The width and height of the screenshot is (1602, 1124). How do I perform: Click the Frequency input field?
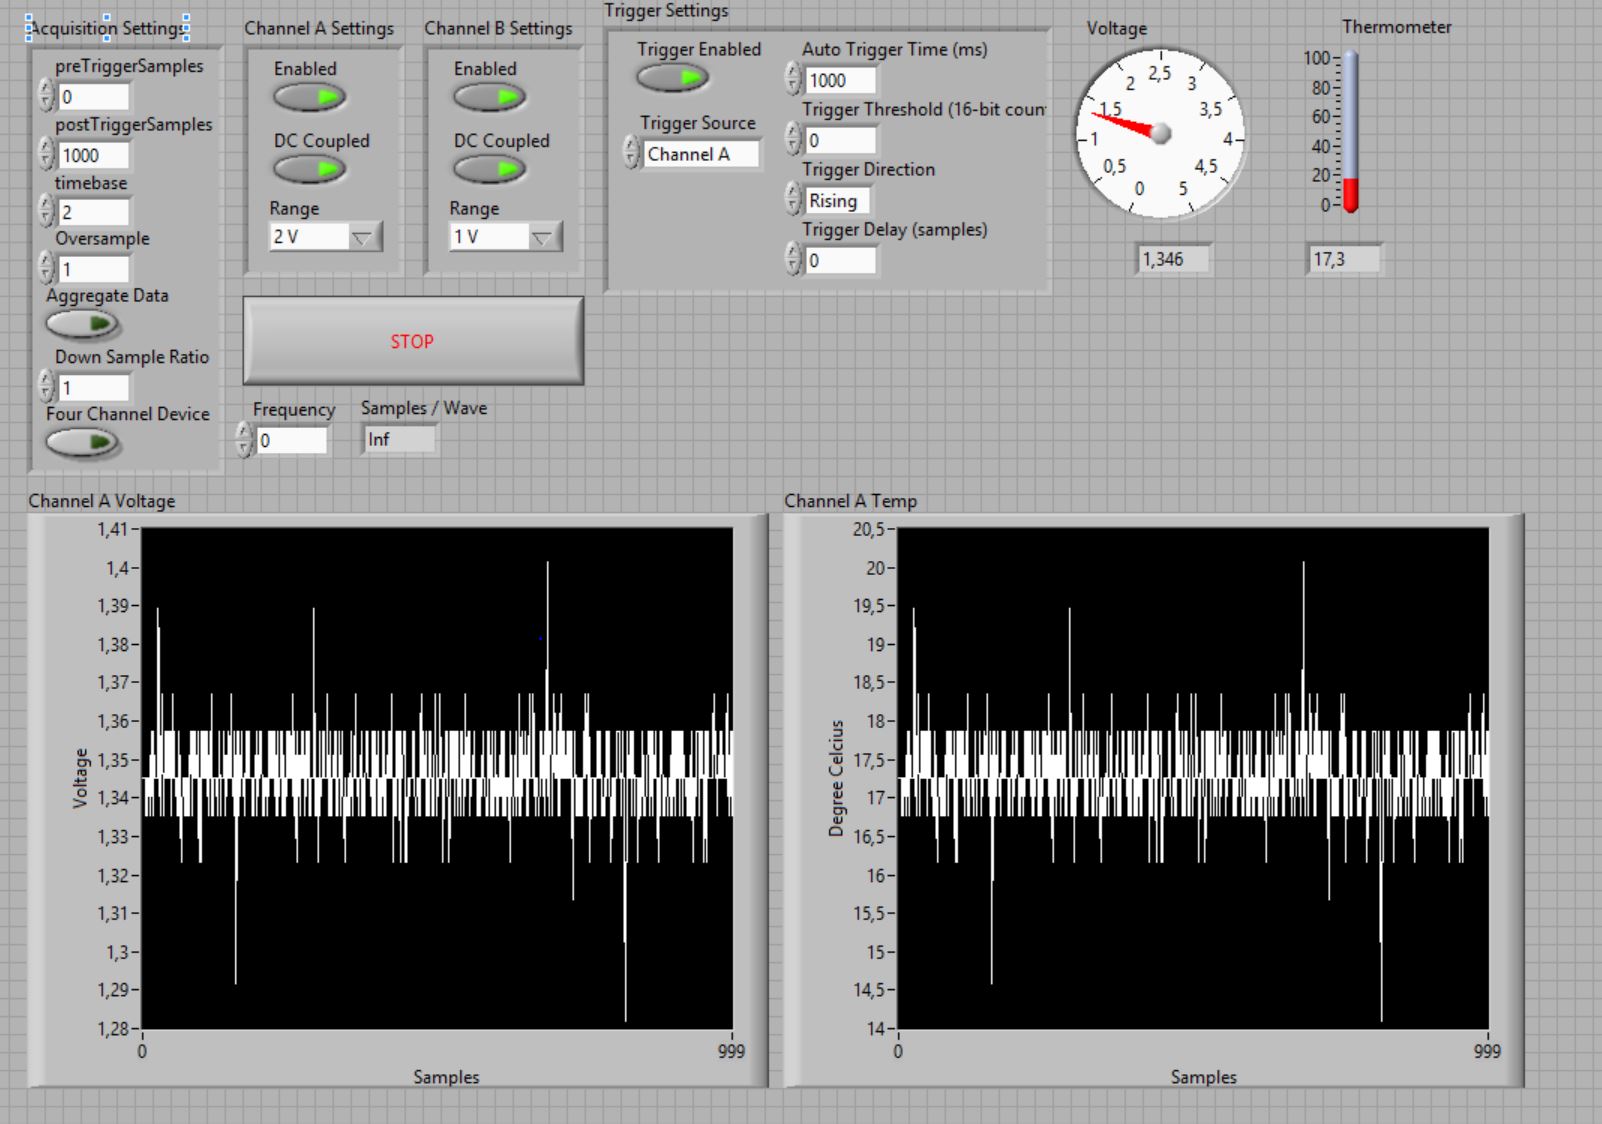[x=292, y=440]
